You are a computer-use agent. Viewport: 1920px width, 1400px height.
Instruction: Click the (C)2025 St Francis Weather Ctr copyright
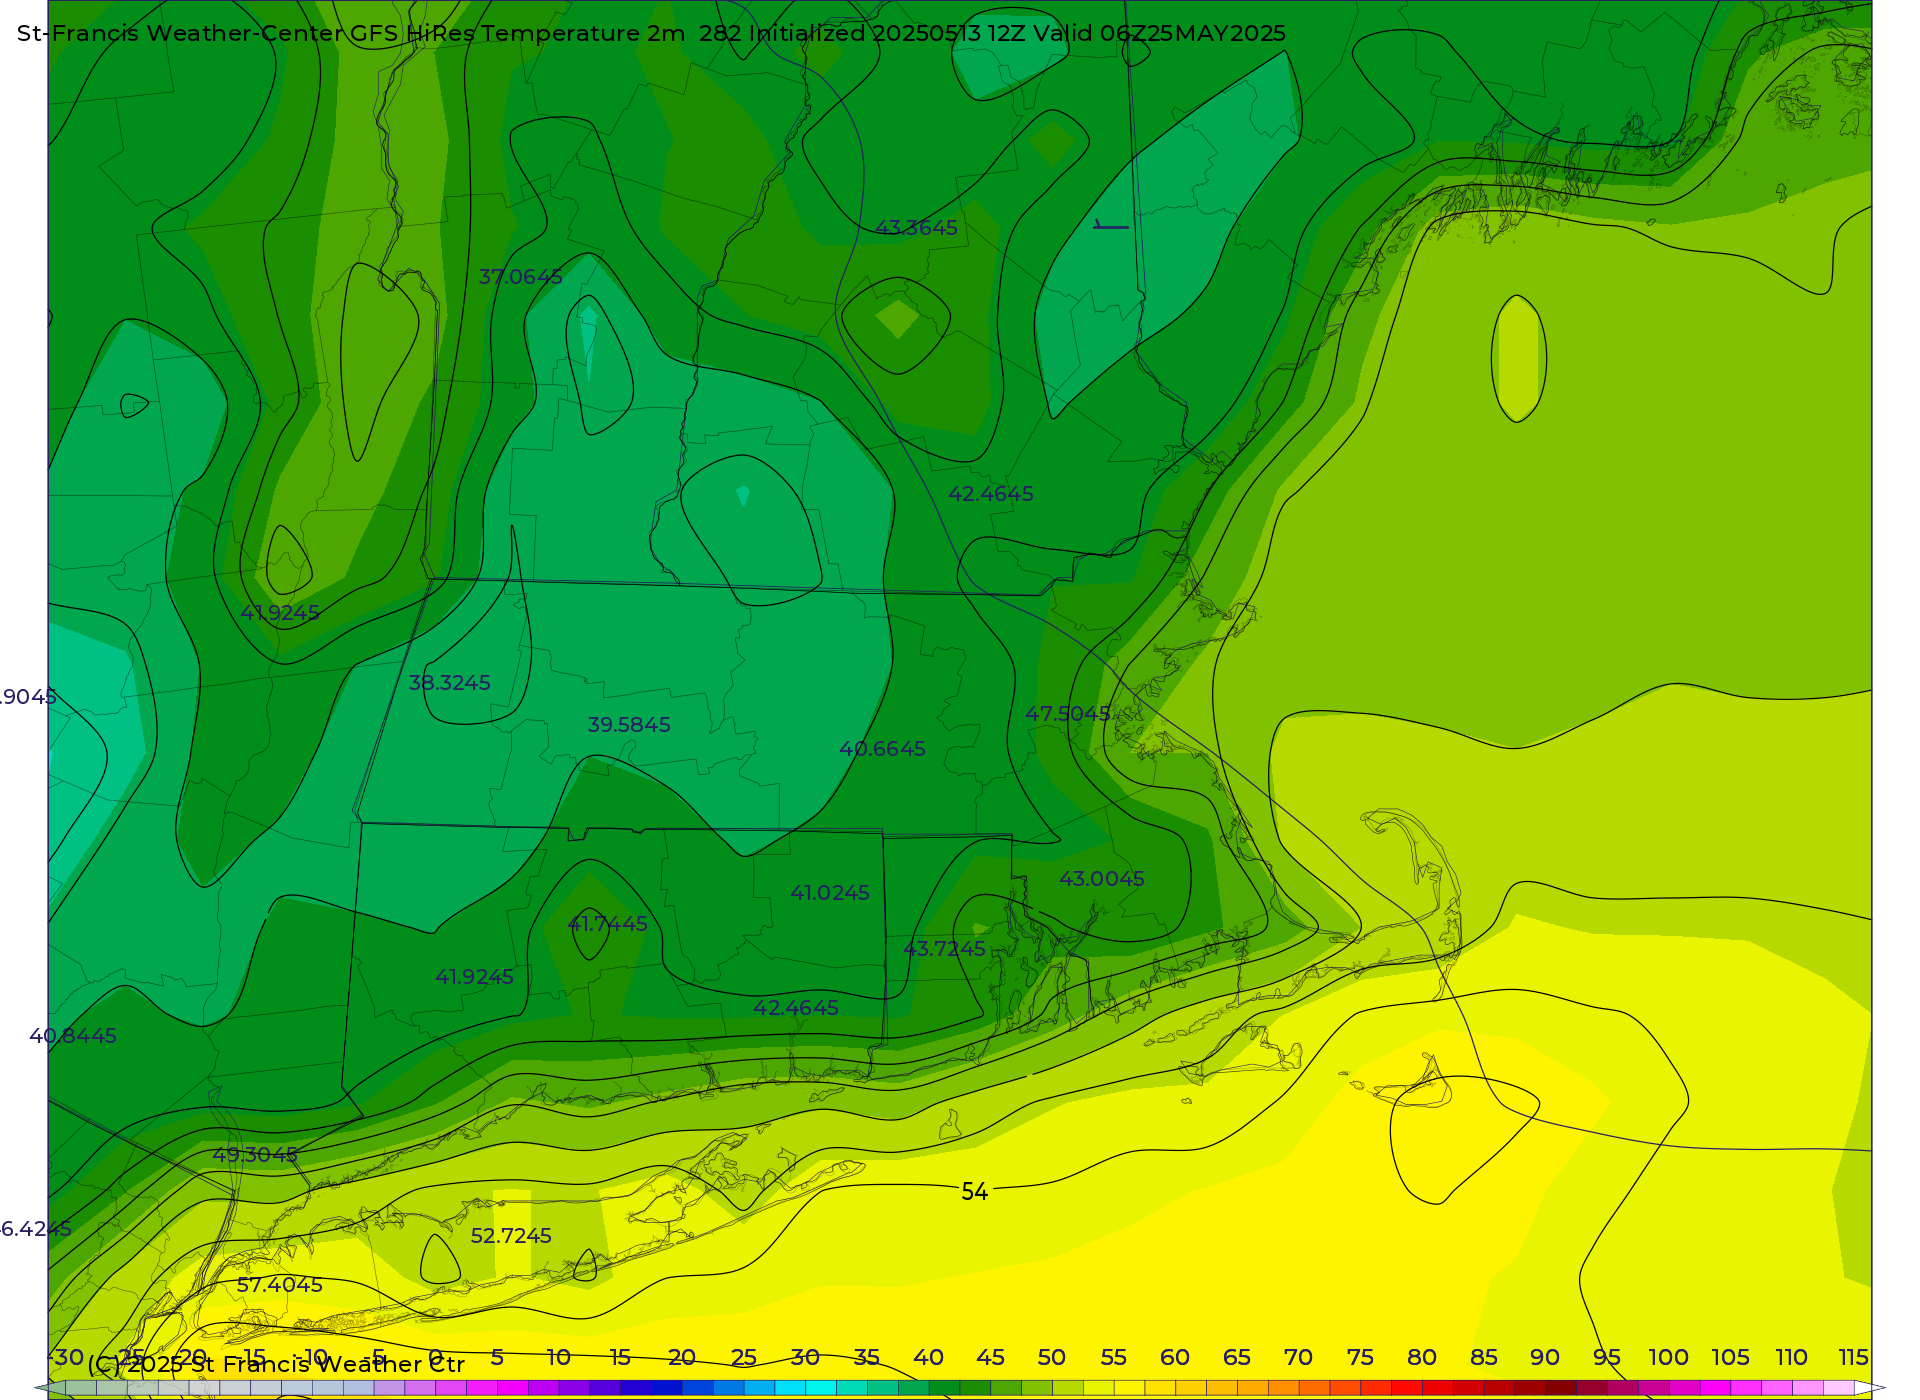click(276, 1364)
